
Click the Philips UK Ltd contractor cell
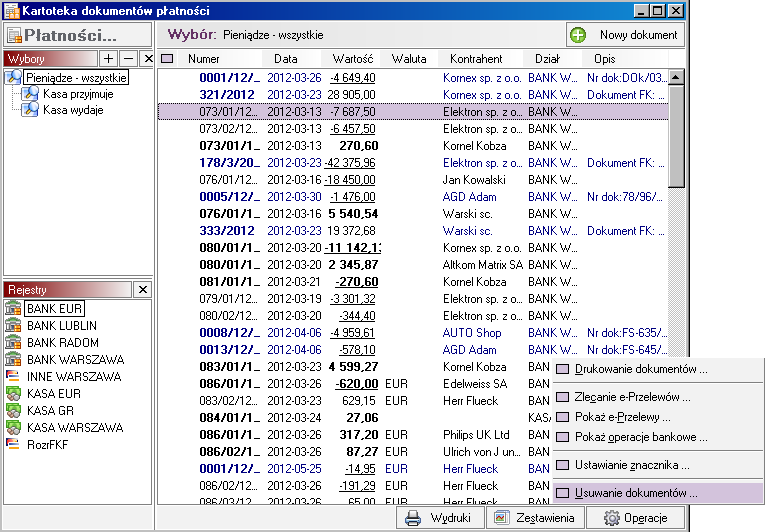476,435
